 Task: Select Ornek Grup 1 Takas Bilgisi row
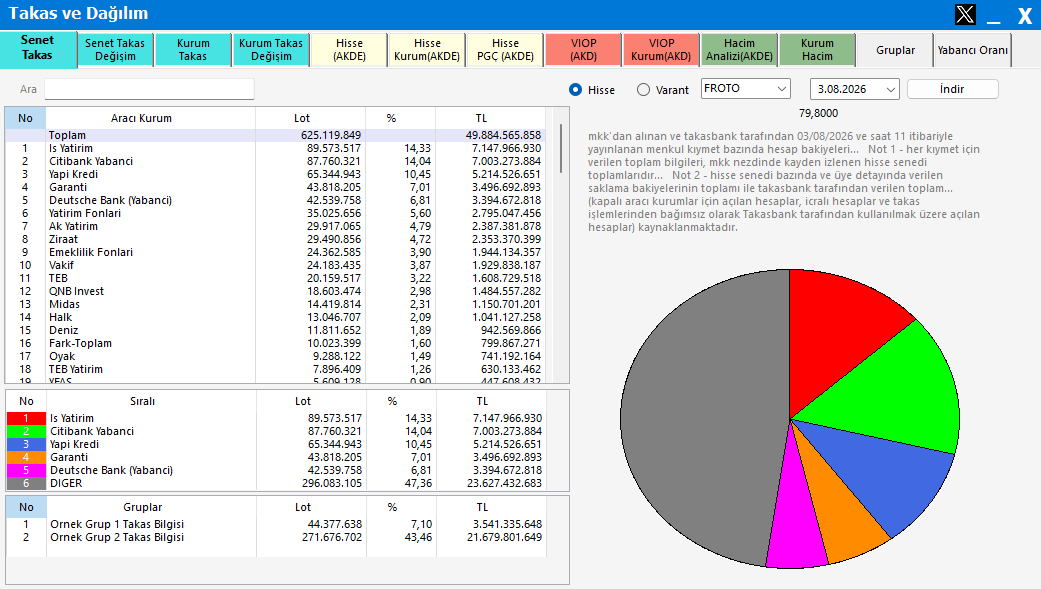[x=276, y=524]
